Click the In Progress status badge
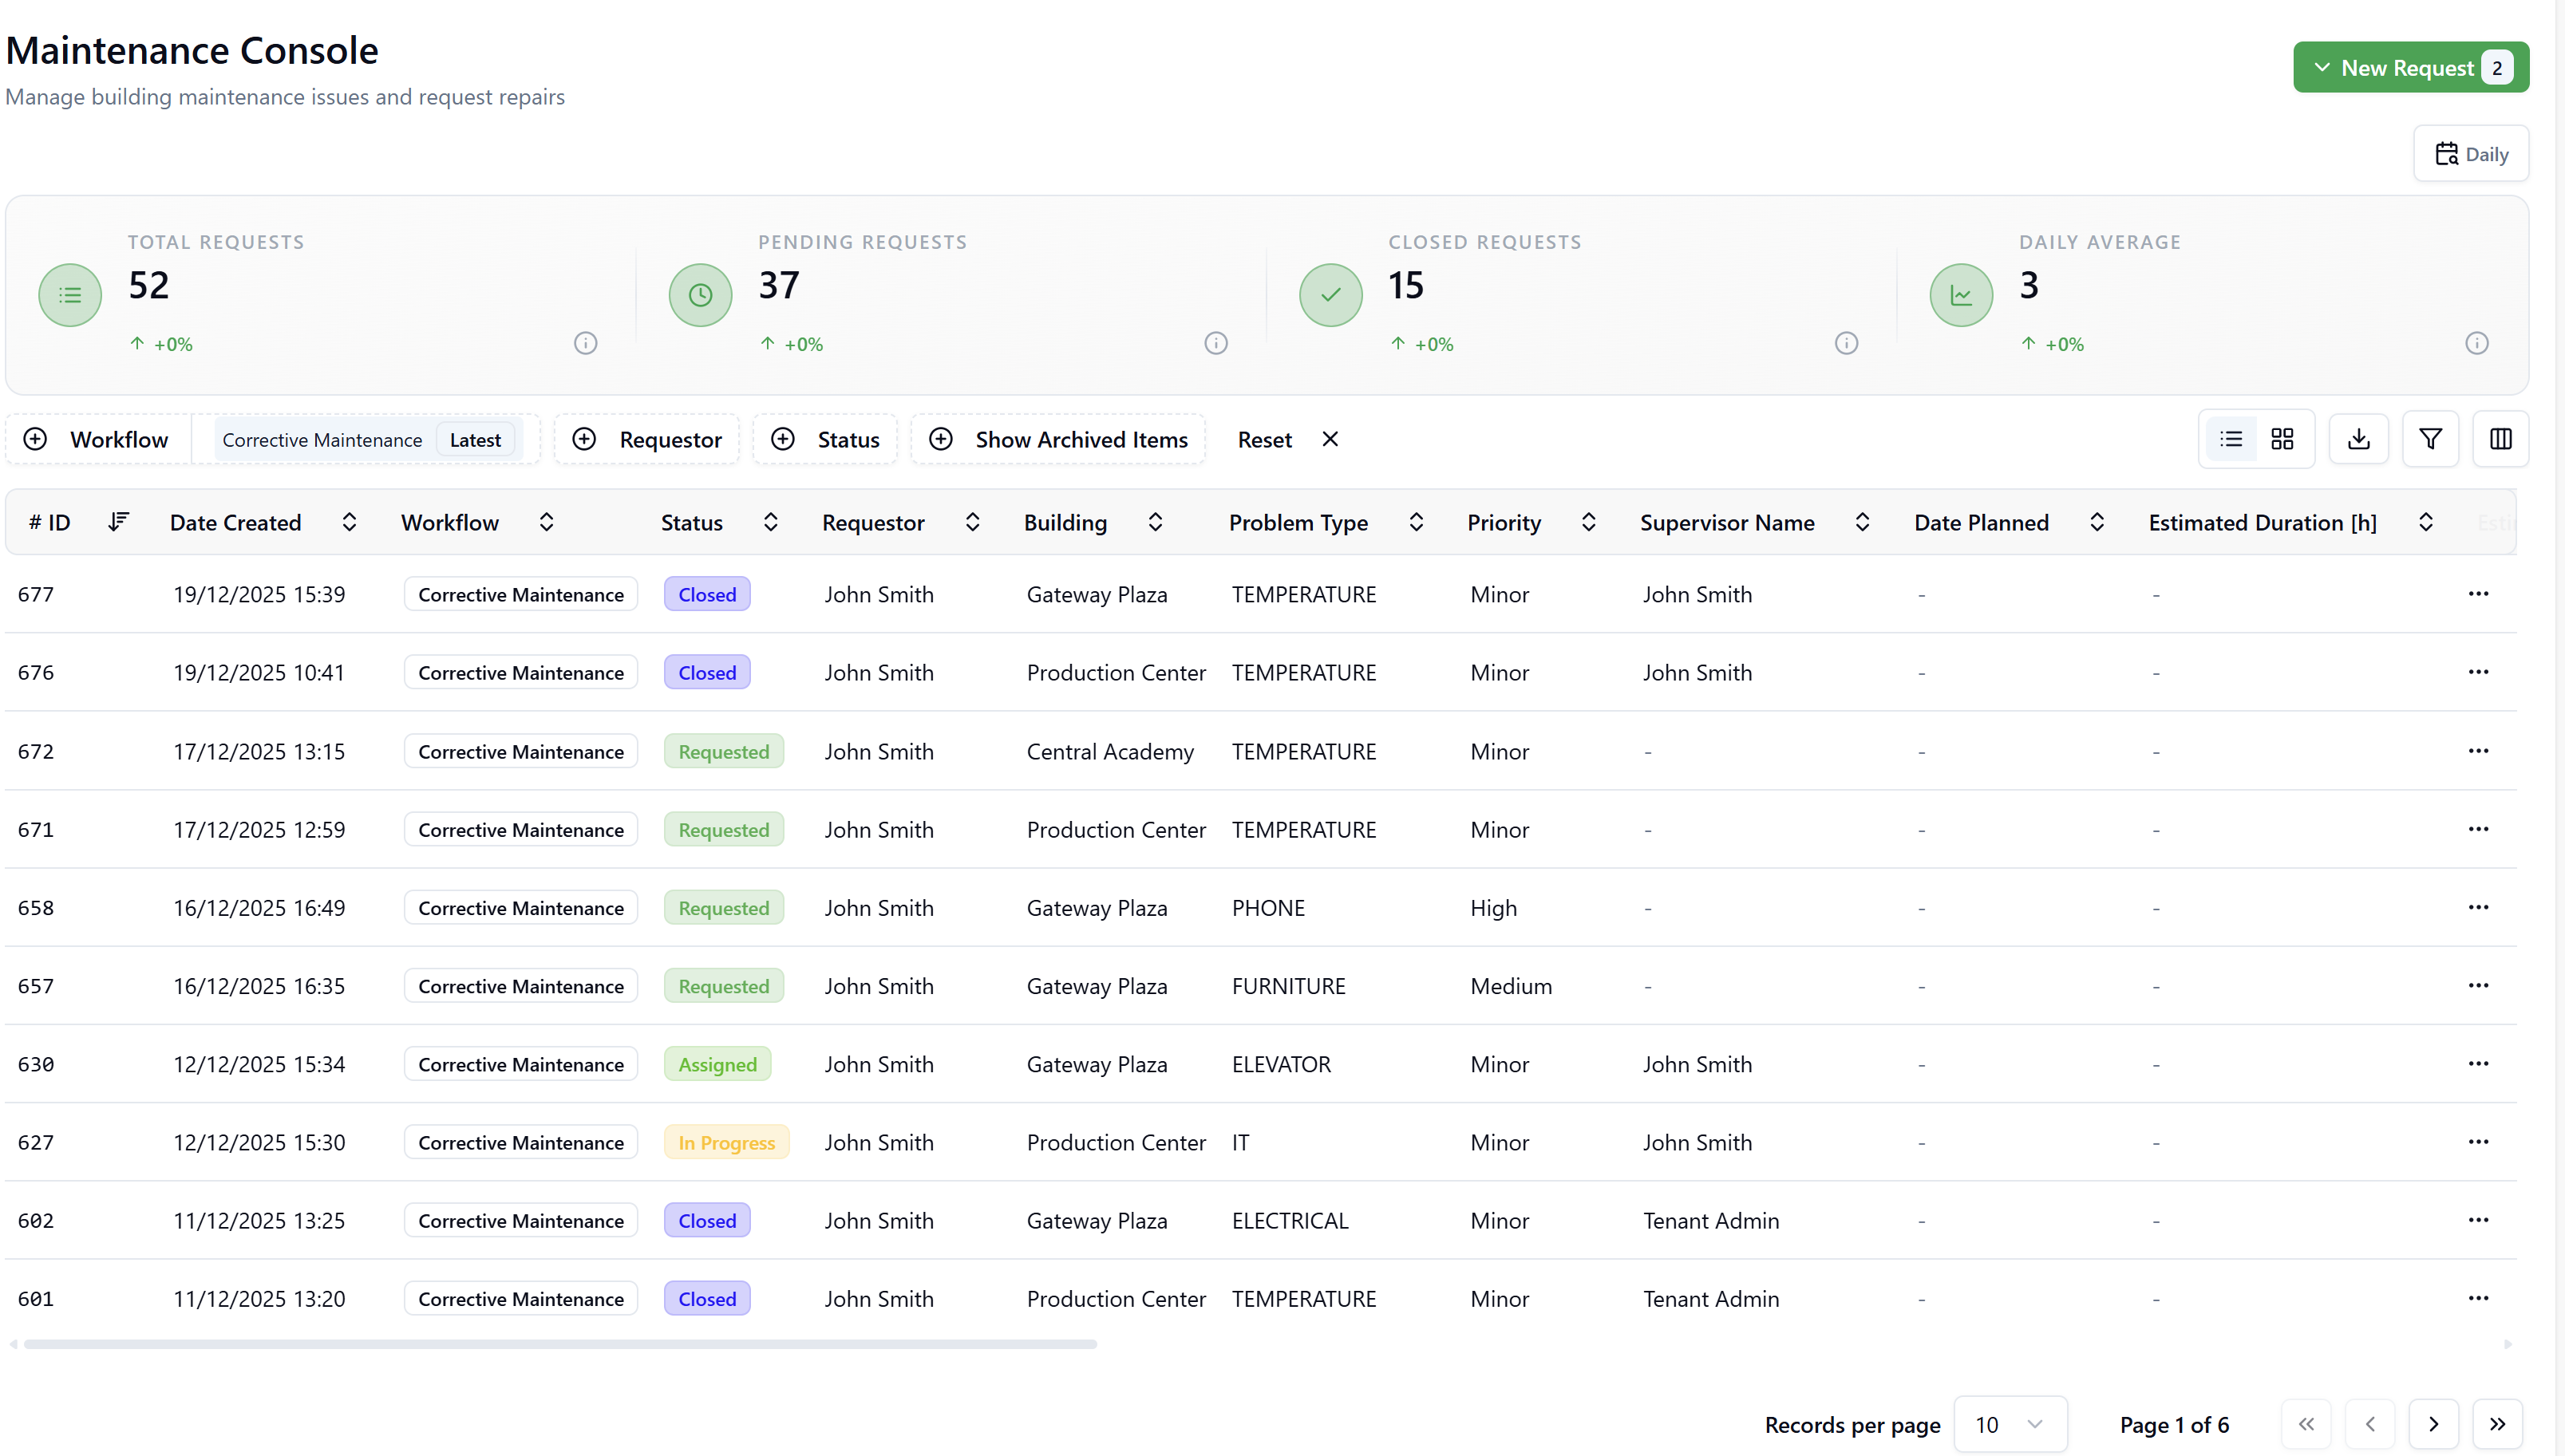Image resolution: width=2565 pixels, height=1456 pixels. [726, 1142]
